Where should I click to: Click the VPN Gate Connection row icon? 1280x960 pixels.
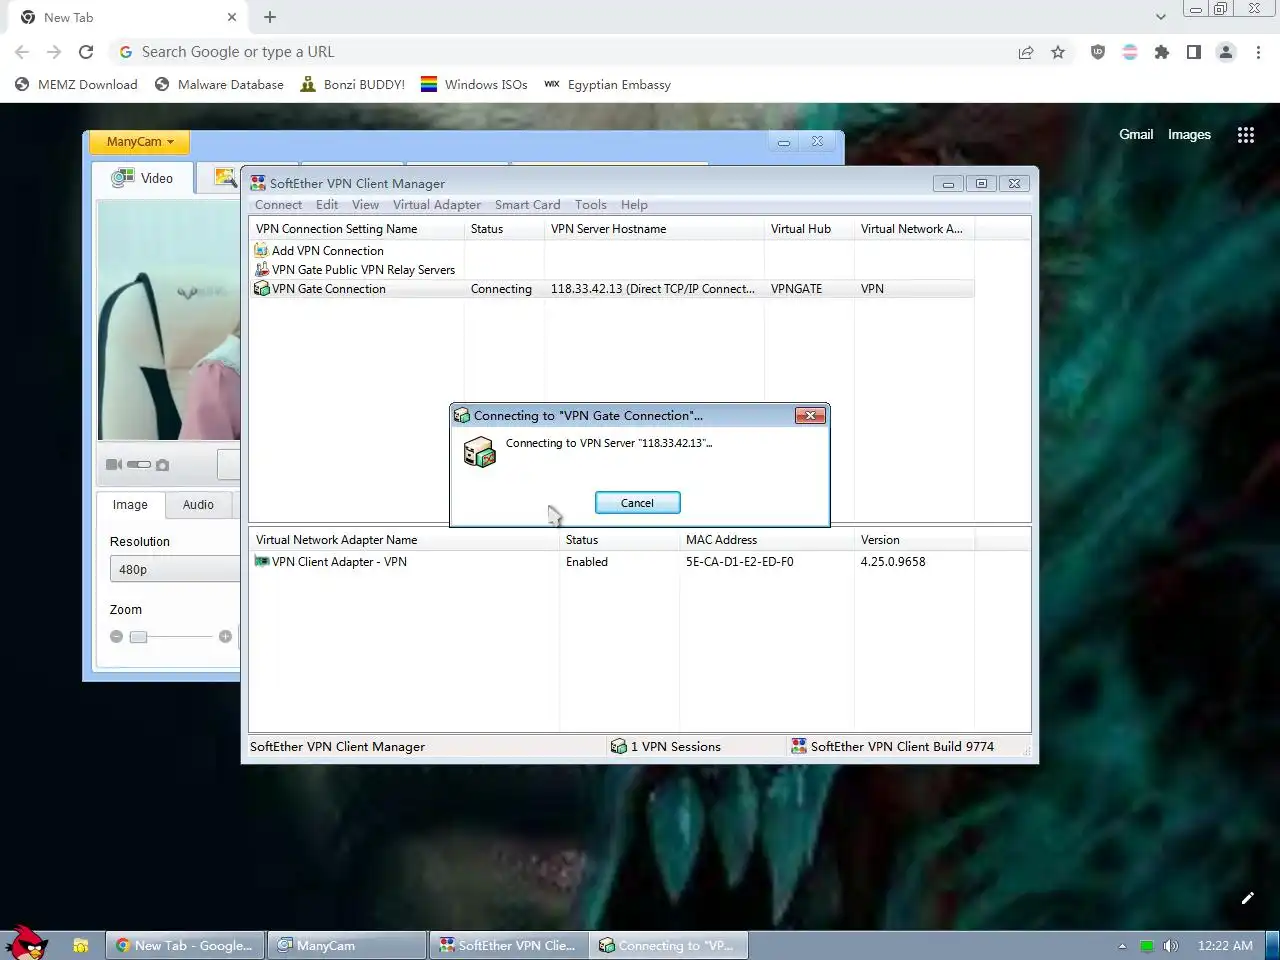coord(262,288)
